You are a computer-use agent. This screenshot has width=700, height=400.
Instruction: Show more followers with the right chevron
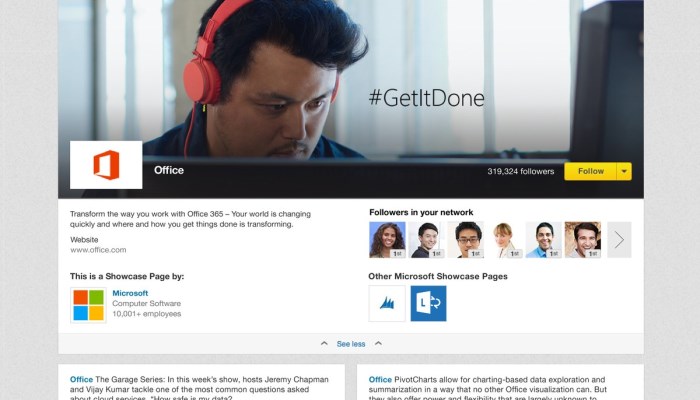tap(619, 240)
